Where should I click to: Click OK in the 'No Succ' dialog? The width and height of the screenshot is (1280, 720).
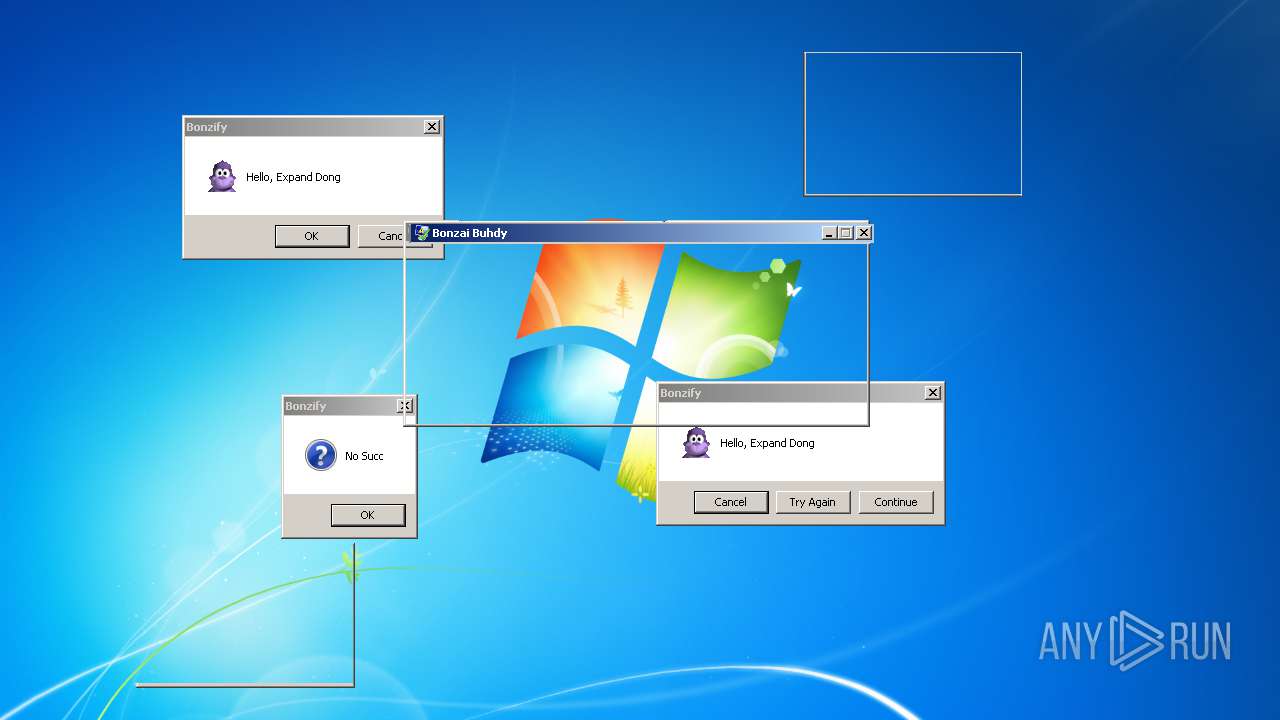(368, 515)
